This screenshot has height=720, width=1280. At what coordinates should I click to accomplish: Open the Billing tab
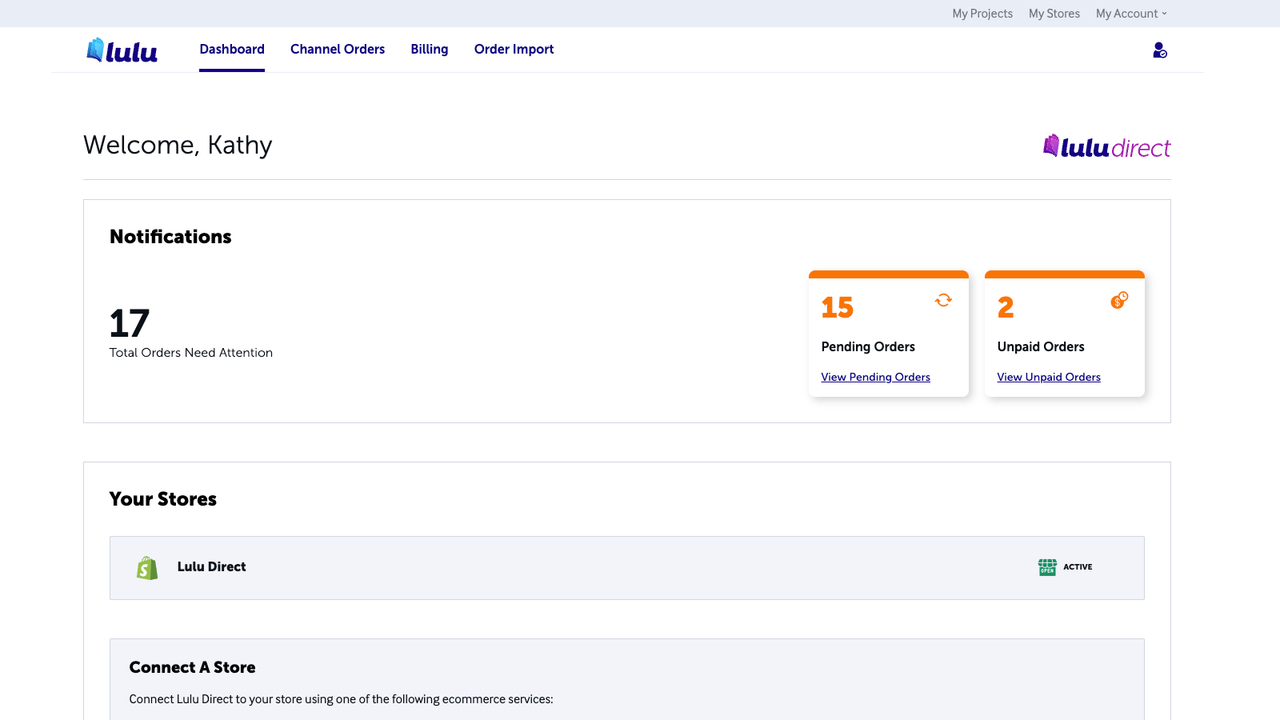[429, 49]
